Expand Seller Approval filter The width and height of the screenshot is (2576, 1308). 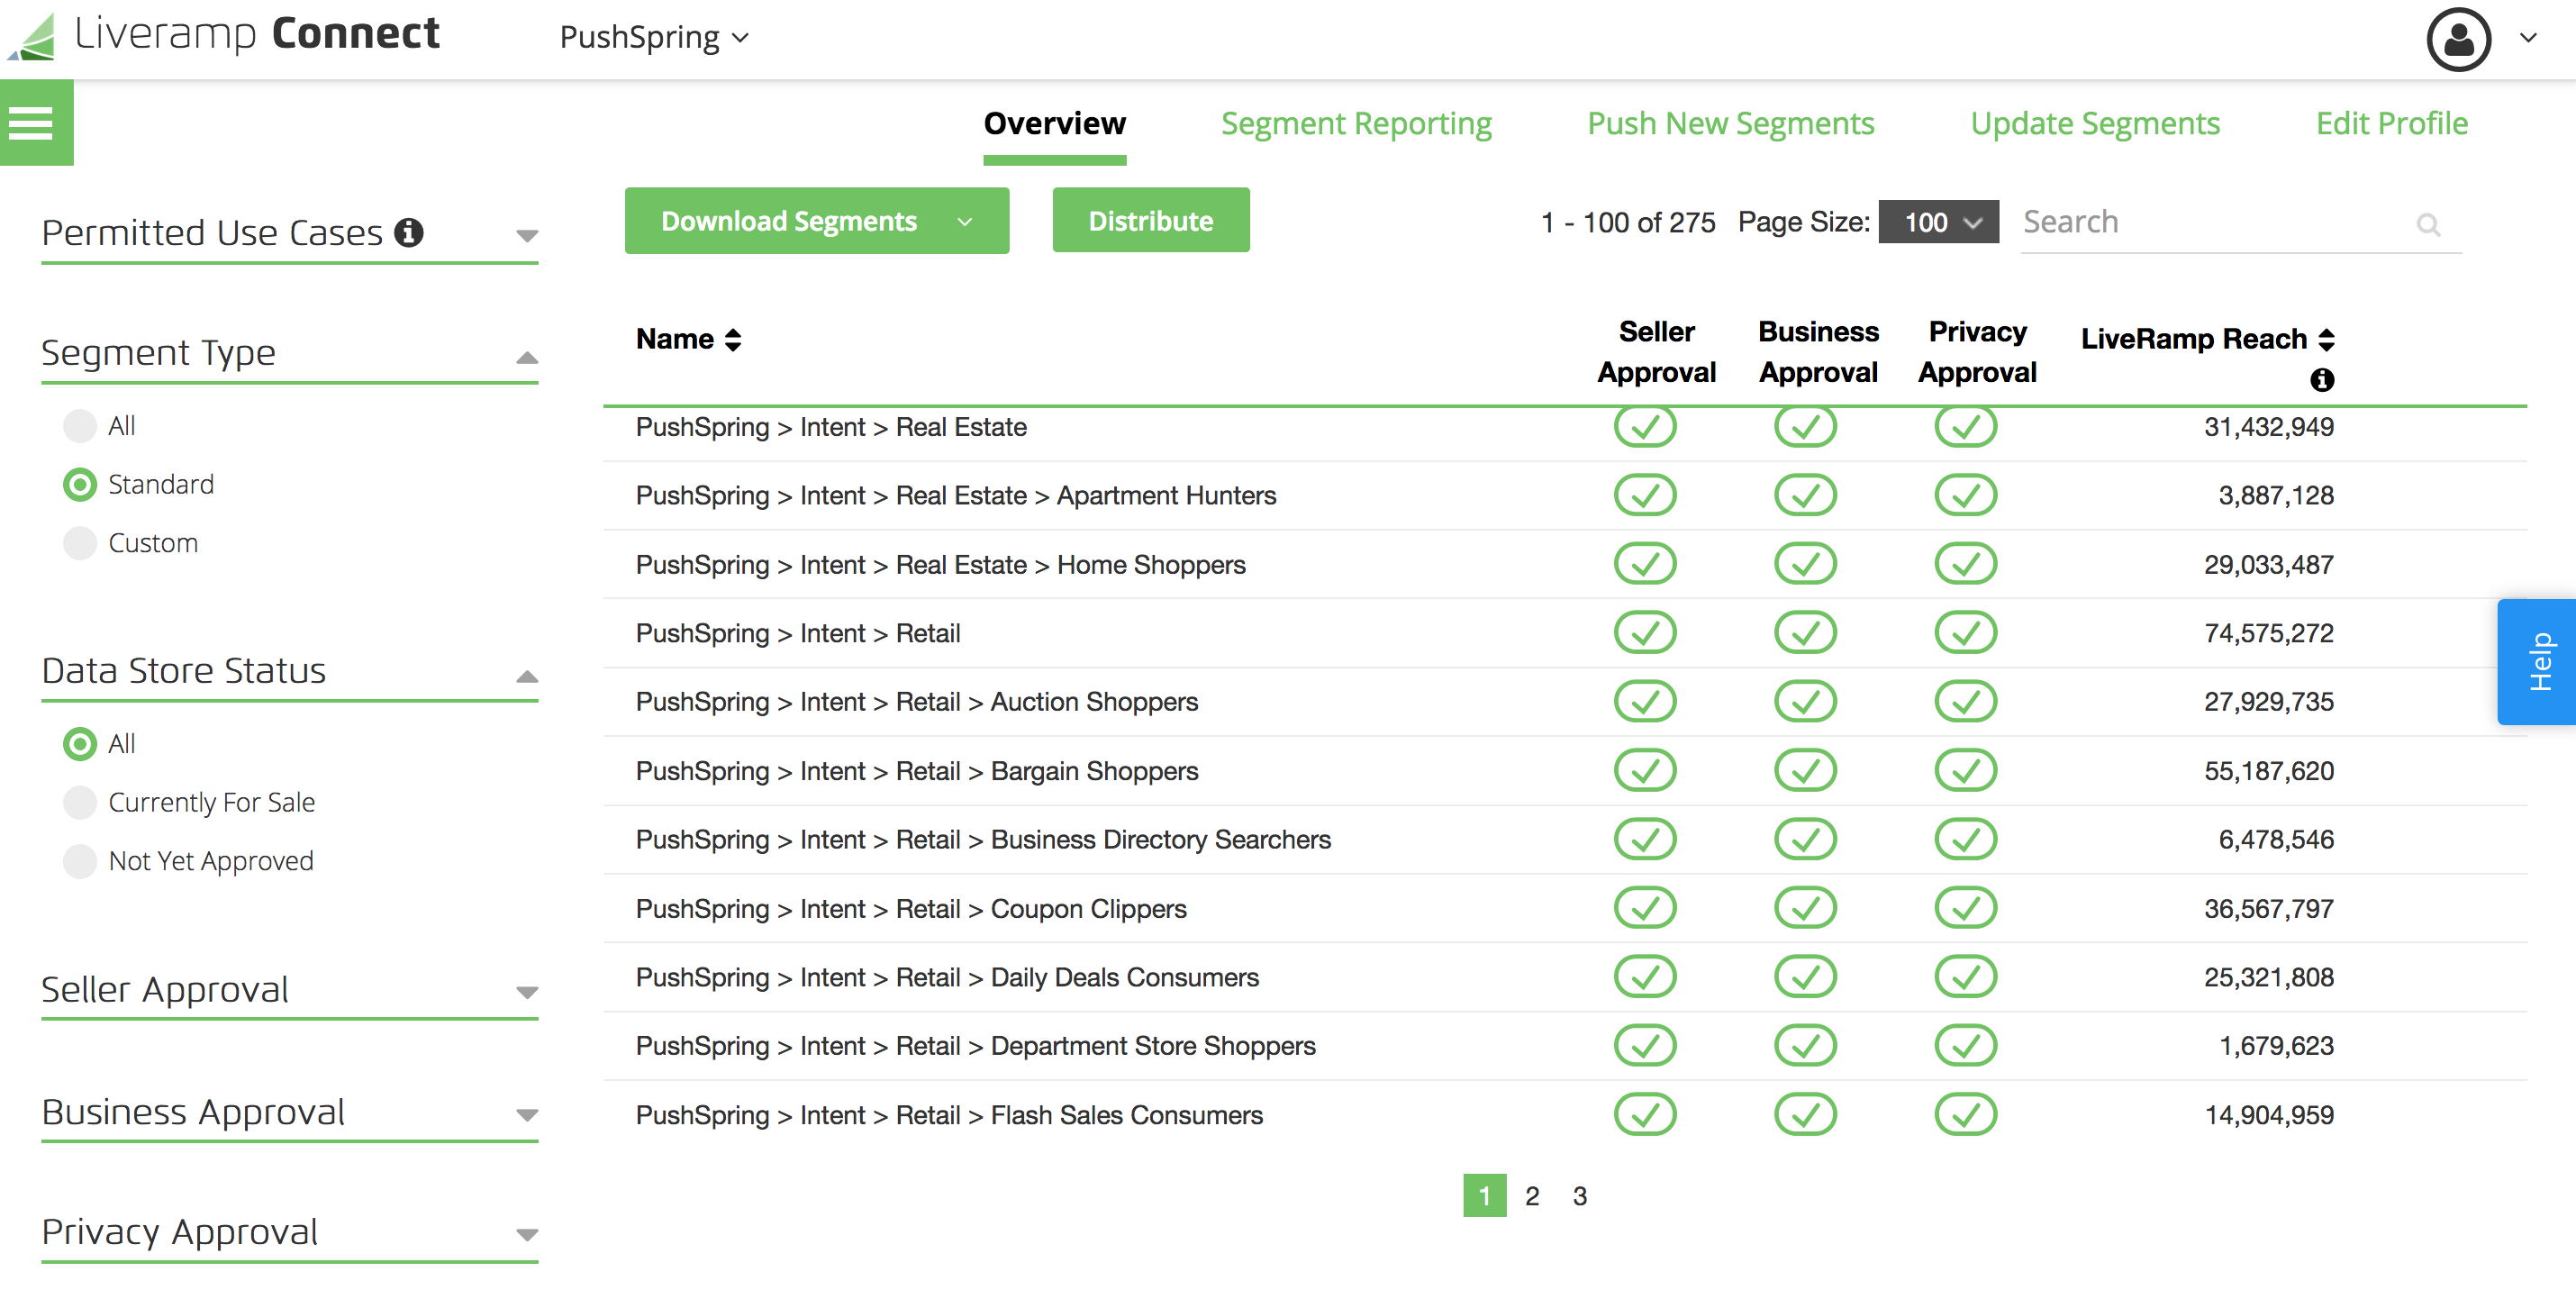tap(527, 993)
